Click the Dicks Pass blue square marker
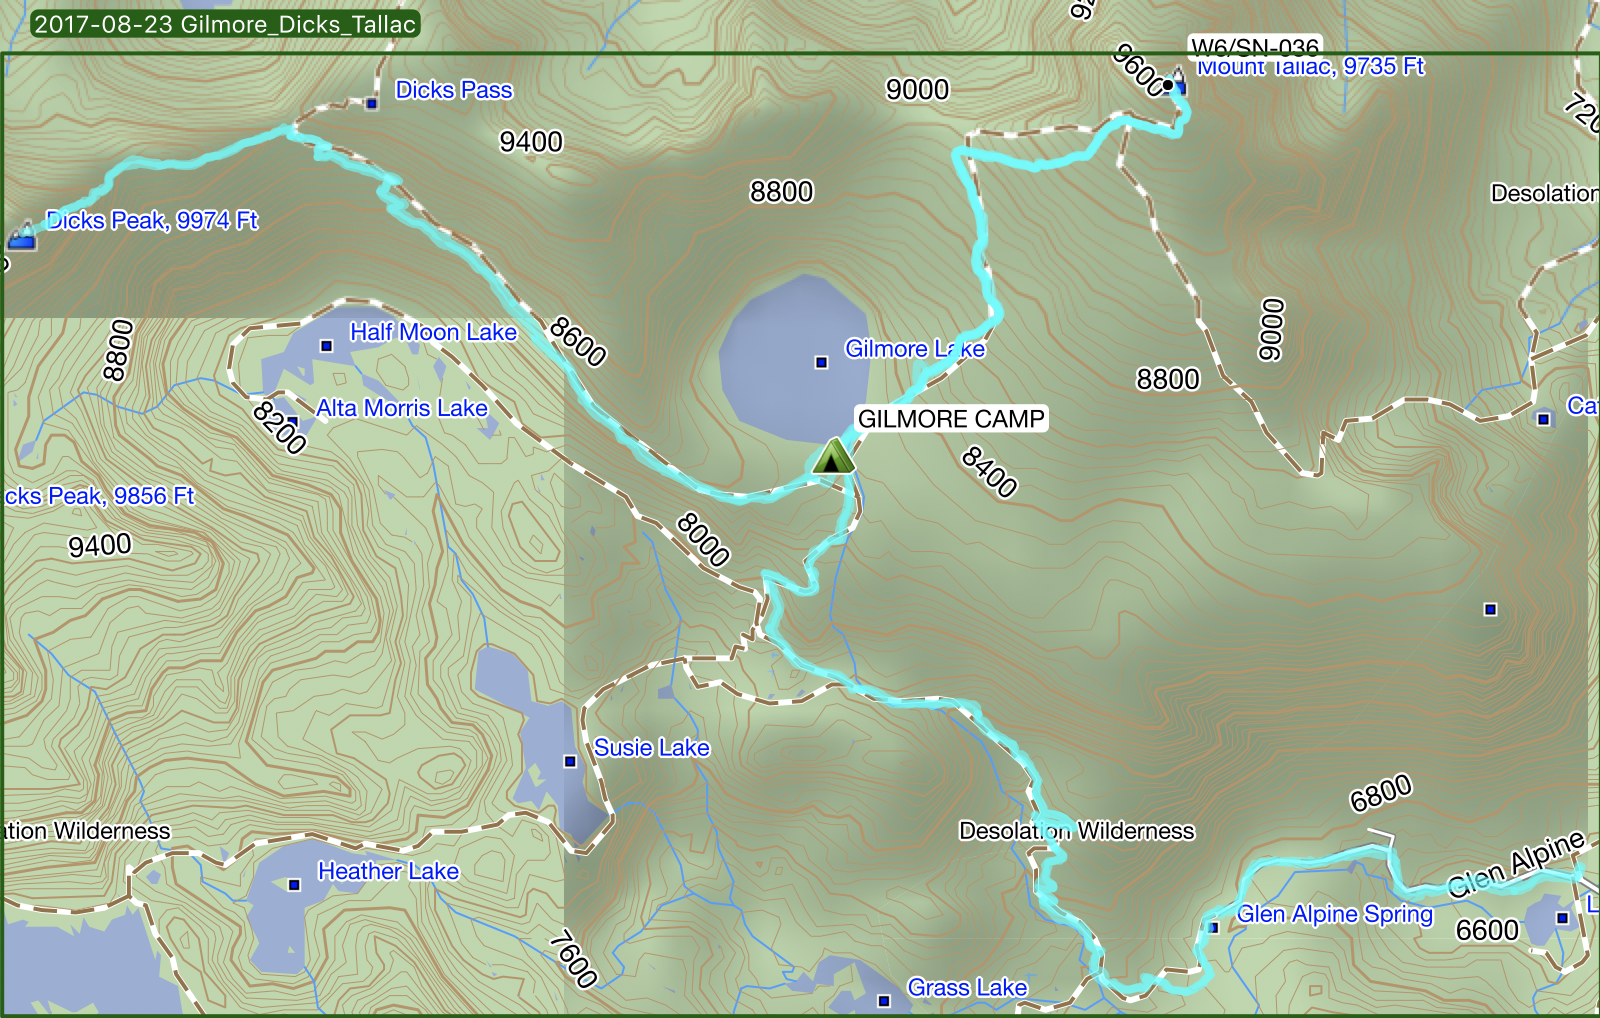This screenshot has height=1018, width=1600. 372,103
